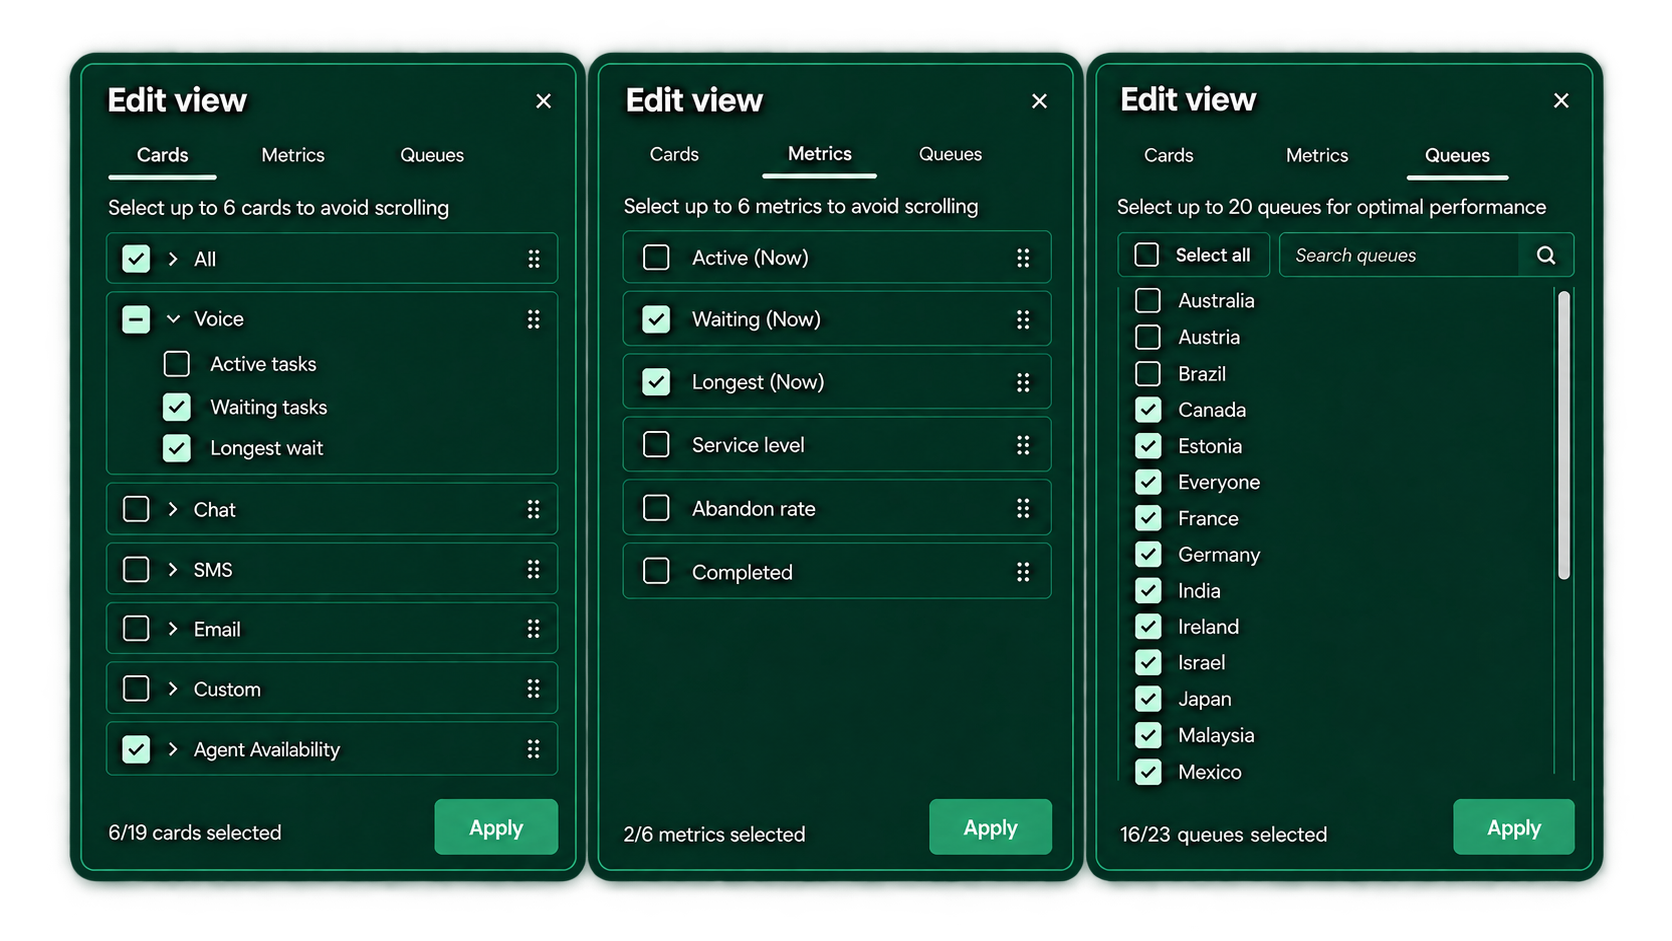Image resolution: width=1672 pixels, height=941 pixels.
Task: Close the Queues Edit view panel
Action: [x=1561, y=100]
